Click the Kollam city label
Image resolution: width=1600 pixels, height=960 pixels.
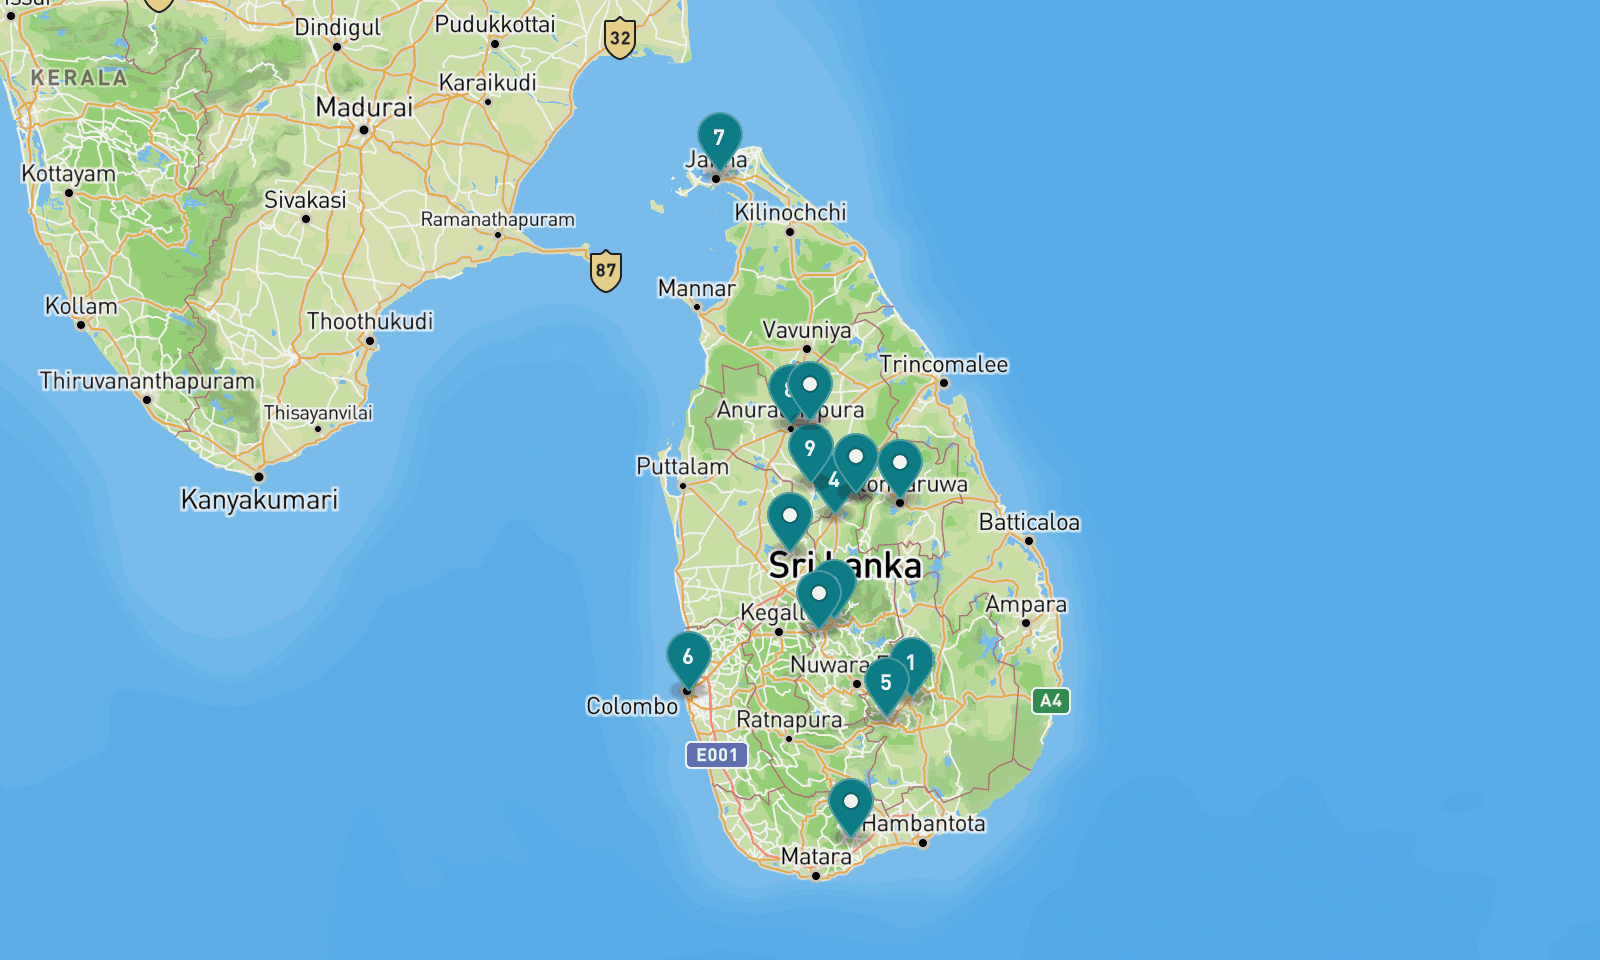coord(81,306)
